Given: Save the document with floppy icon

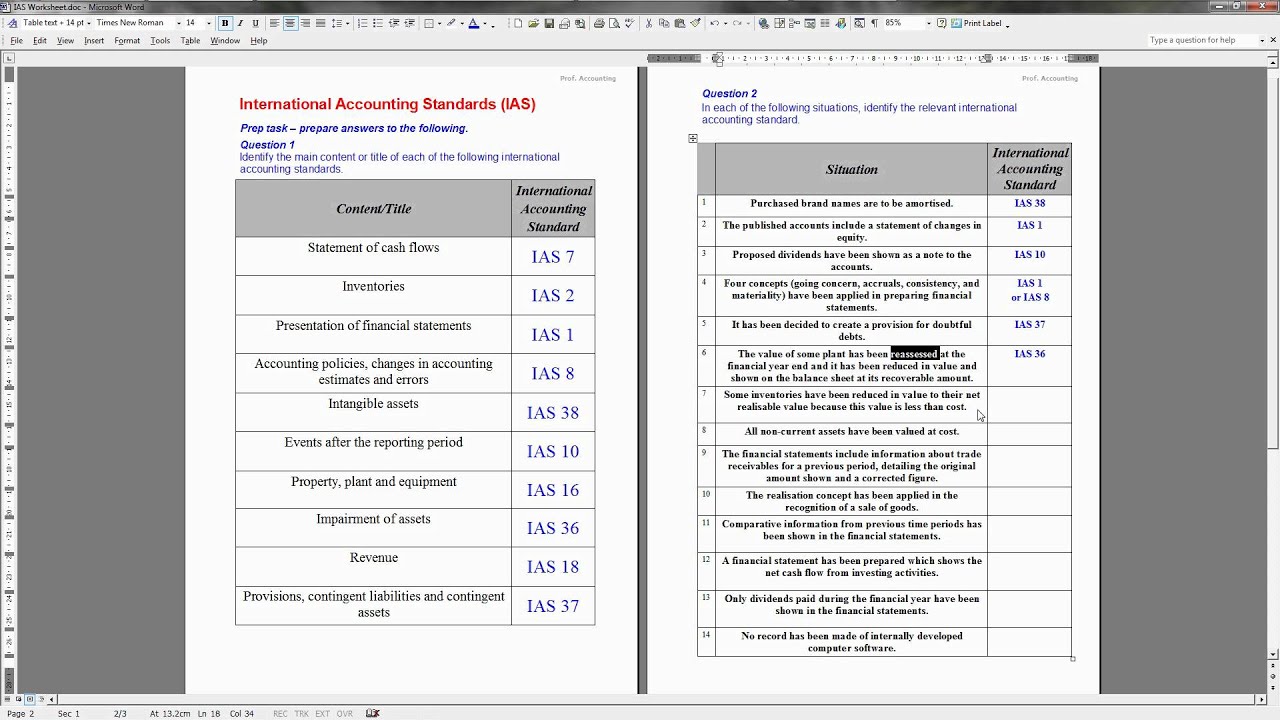Looking at the screenshot, I should click(x=549, y=23).
